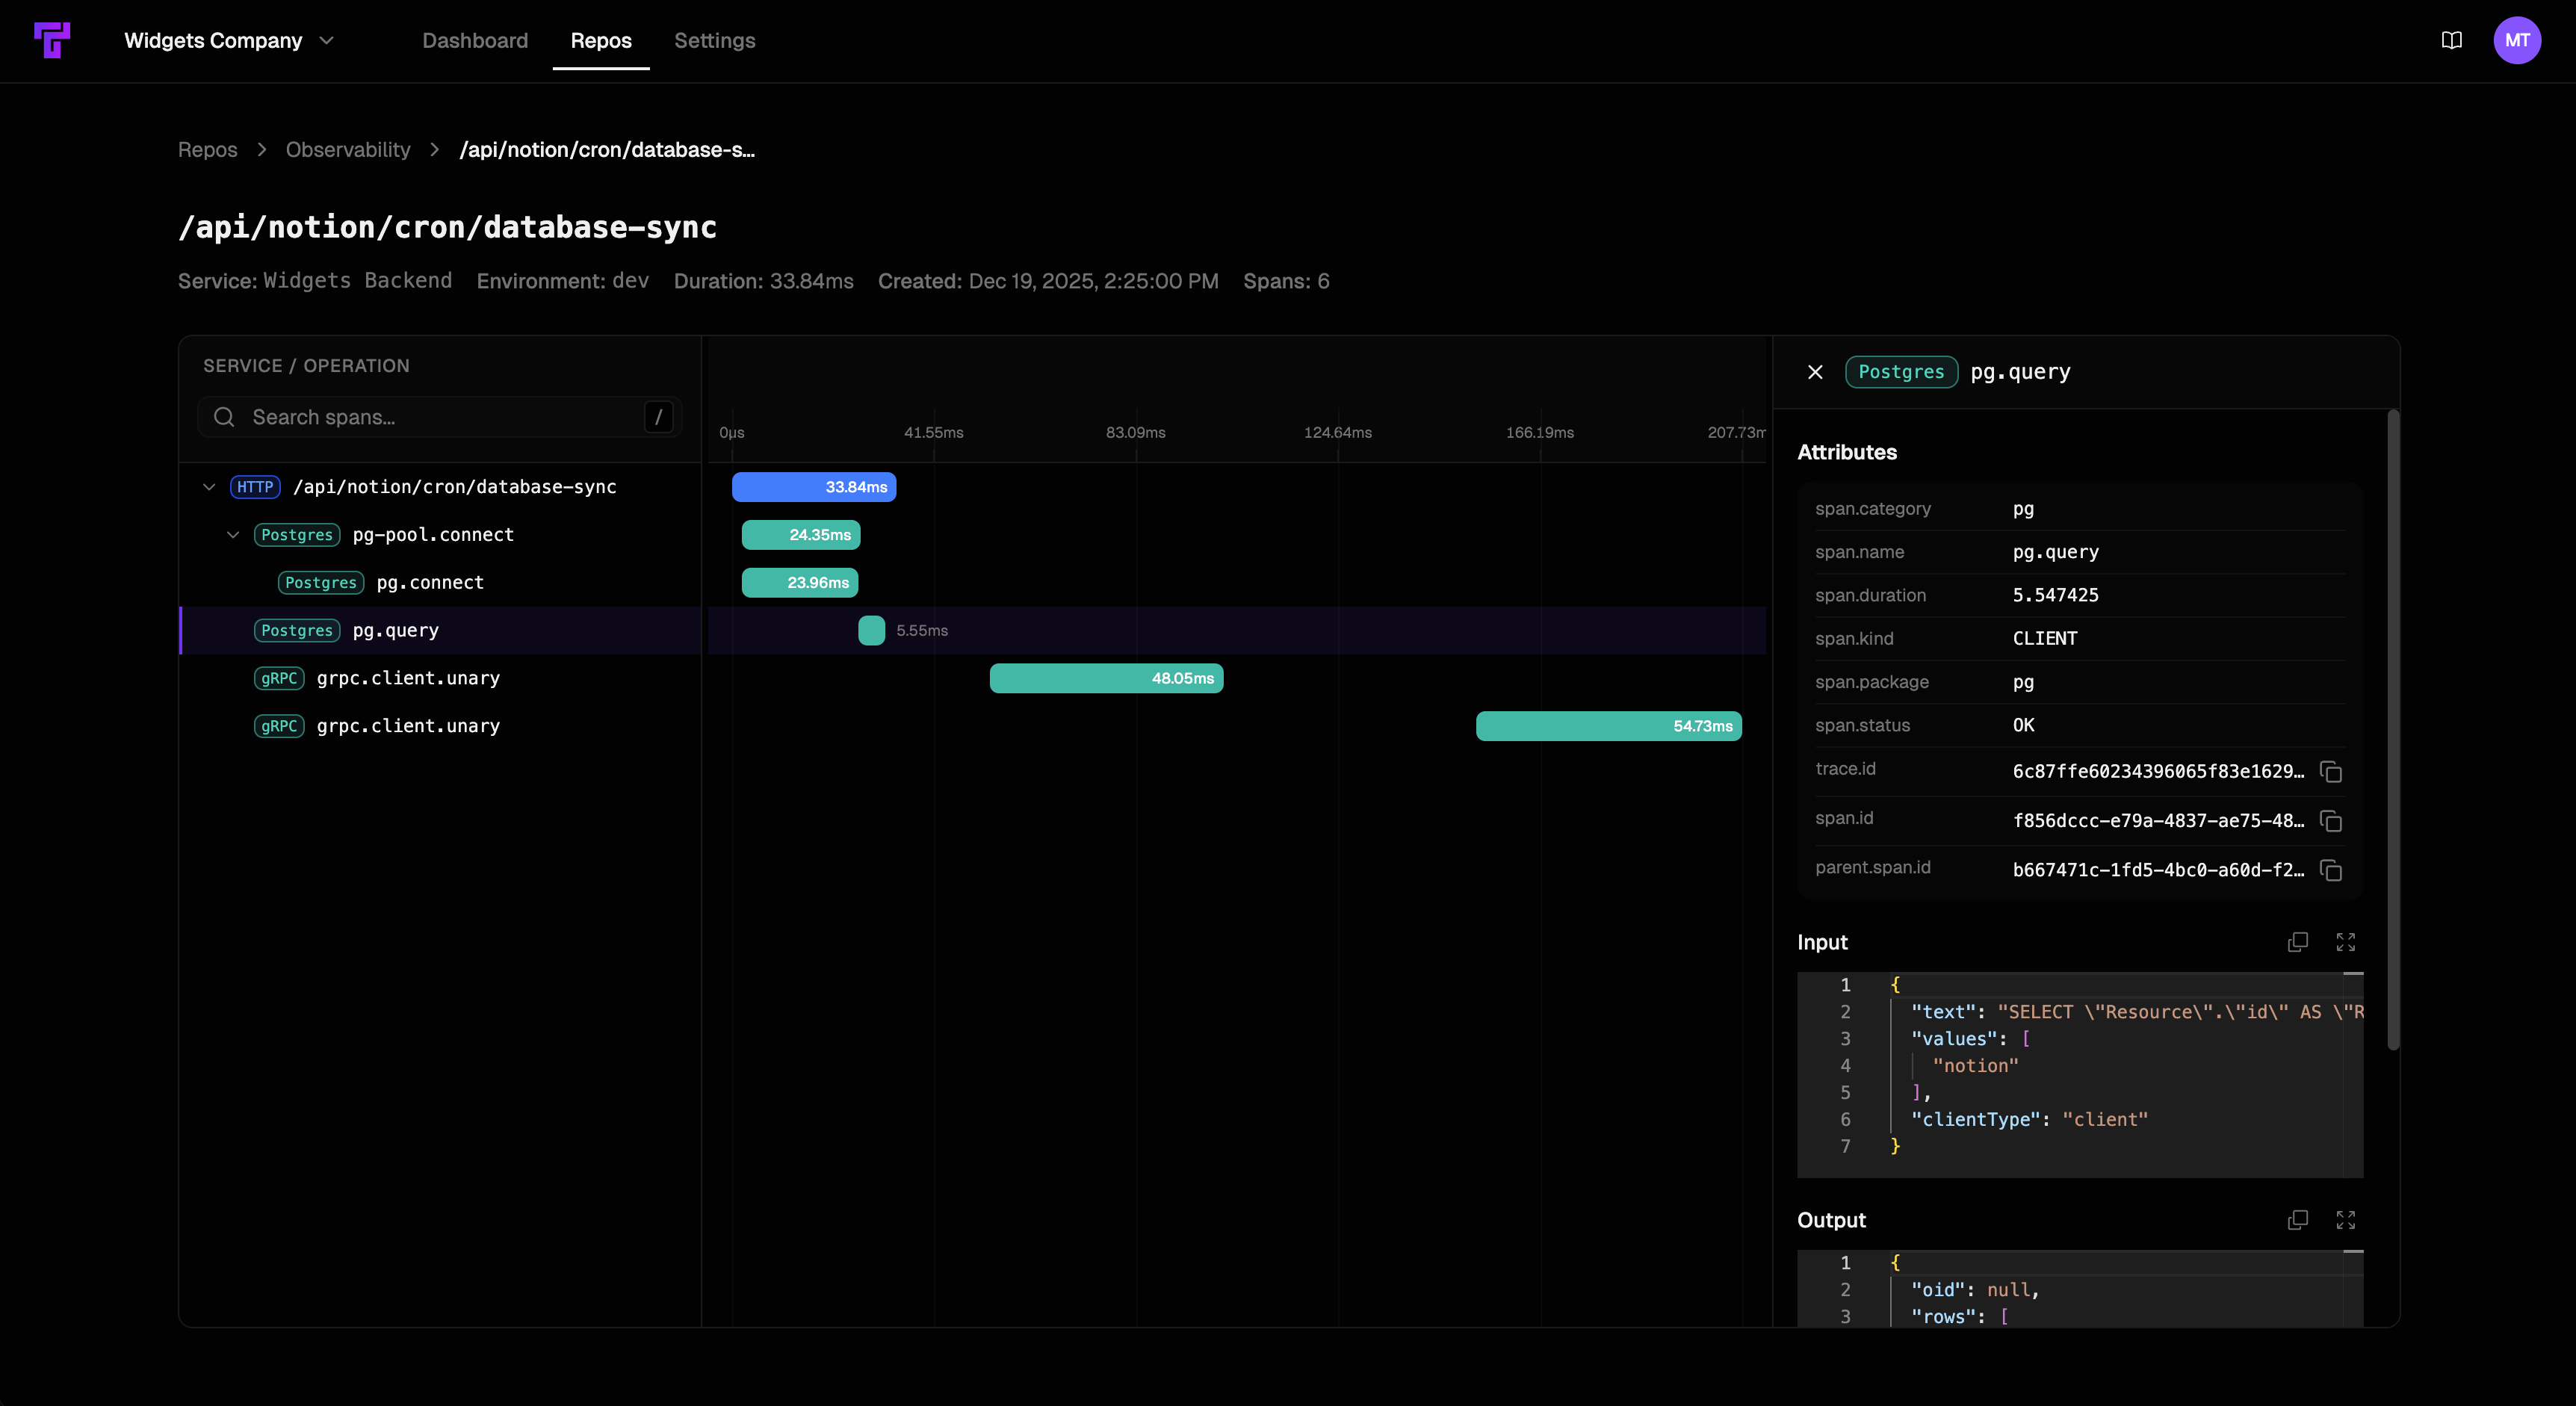This screenshot has height=1406, width=2576.
Task: Copy the Output JSON content
Action: coord(2297,1220)
